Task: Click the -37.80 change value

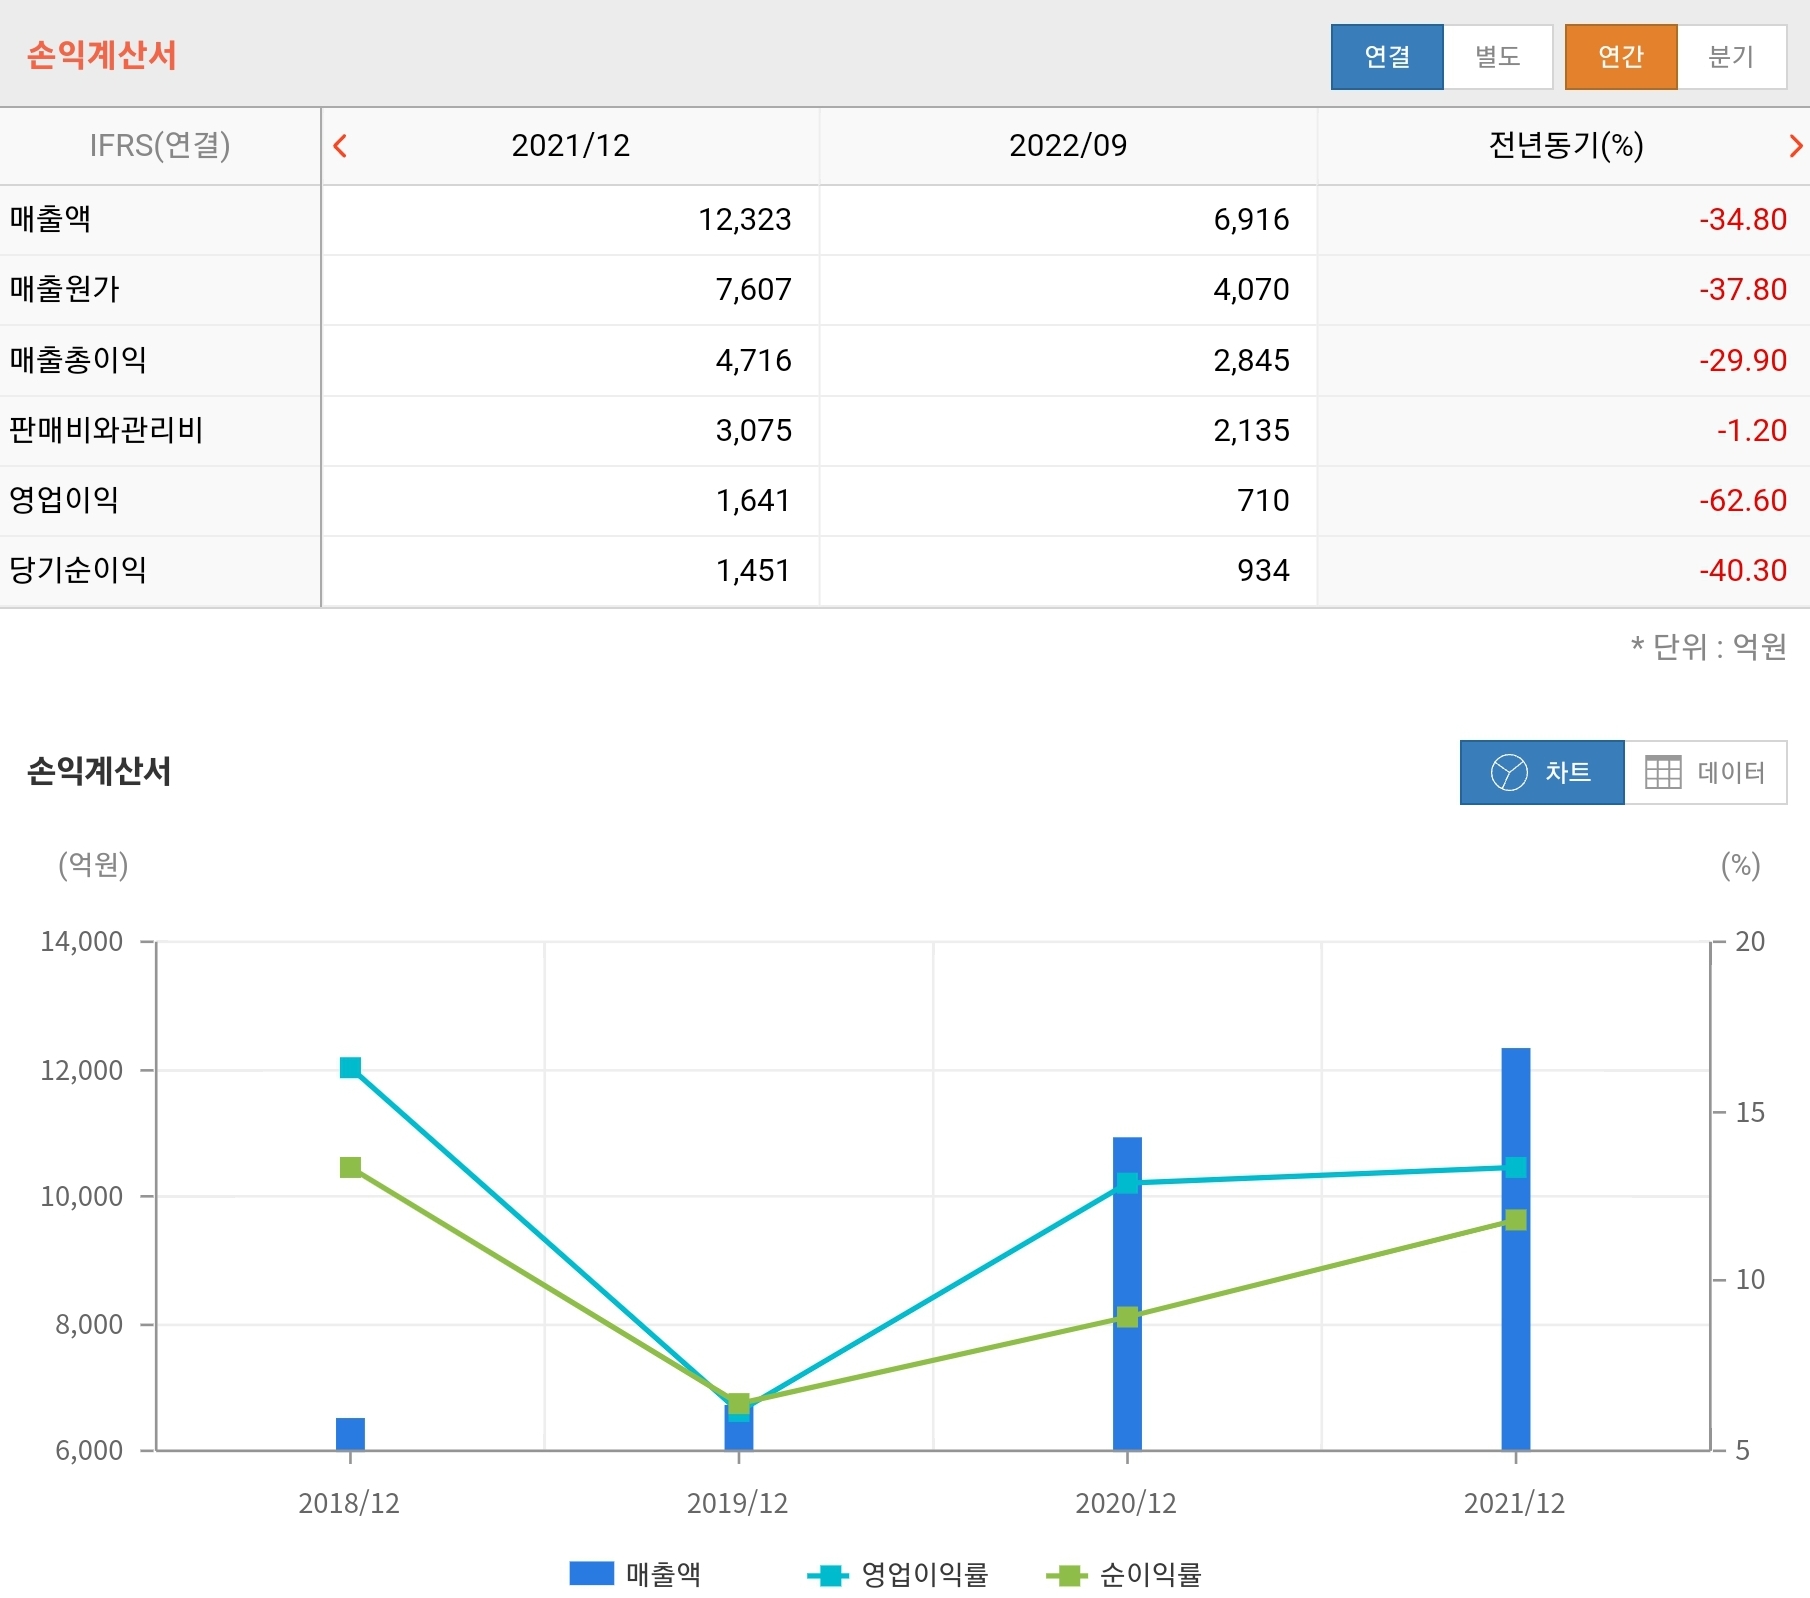Action: point(1743,289)
